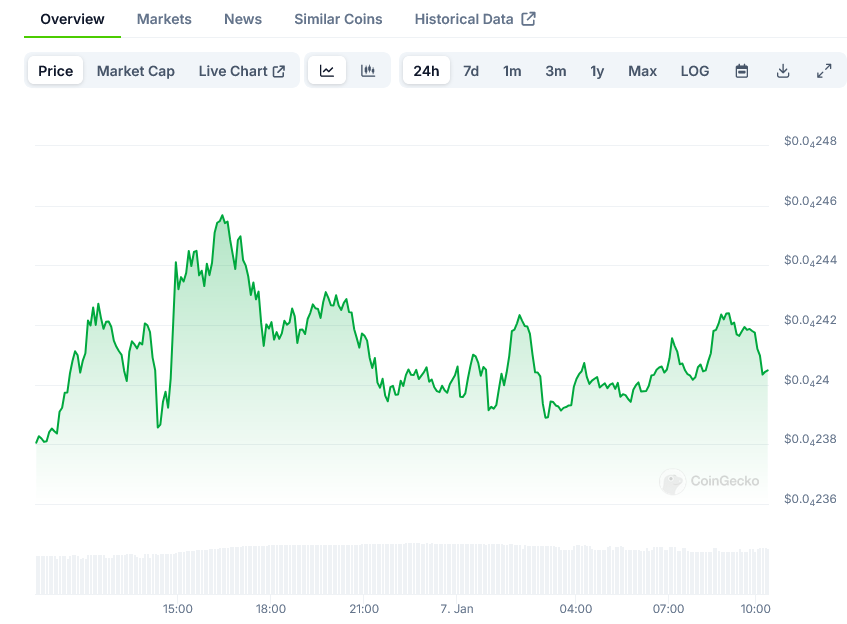The height and width of the screenshot is (624, 847).
Task: Select the 3m range button
Action: [555, 71]
